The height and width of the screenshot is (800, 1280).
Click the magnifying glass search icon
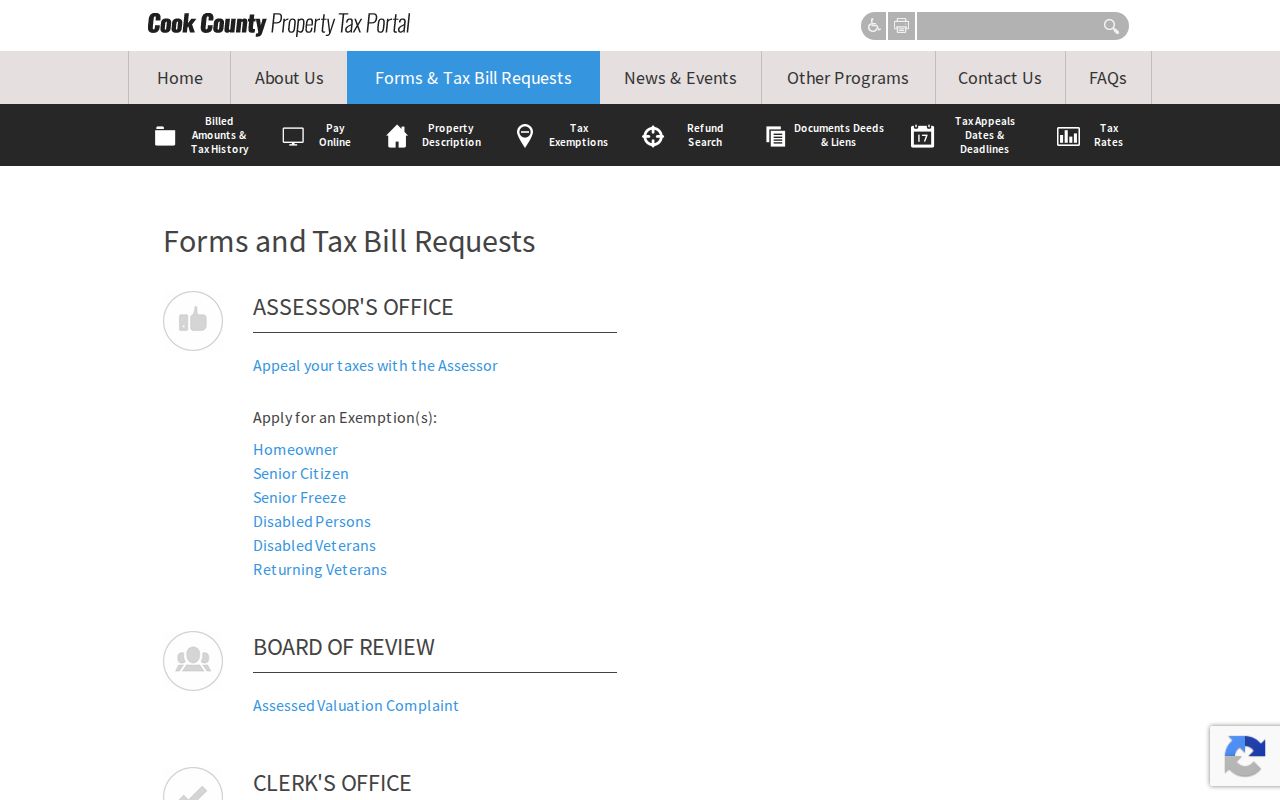(1111, 26)
